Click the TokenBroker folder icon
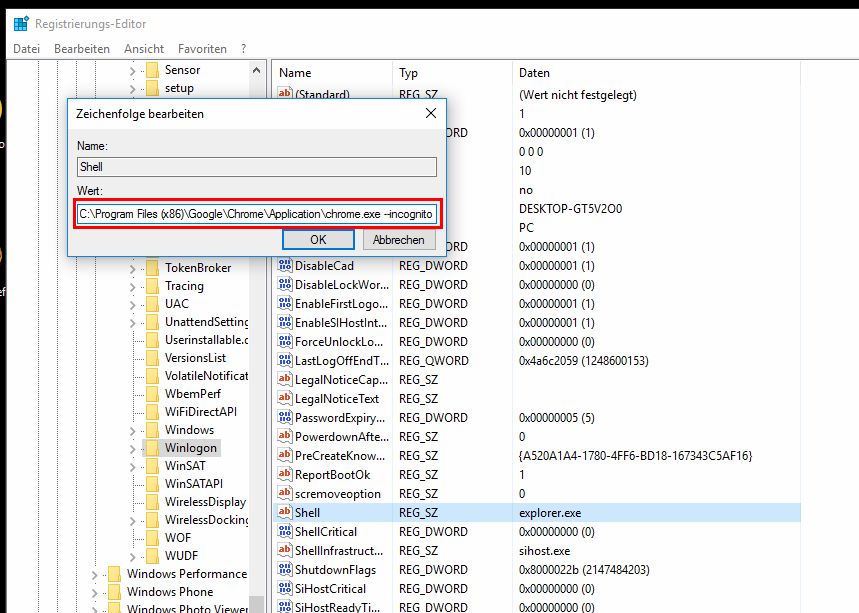The image size is (859, 613). [x=152, y=267]
